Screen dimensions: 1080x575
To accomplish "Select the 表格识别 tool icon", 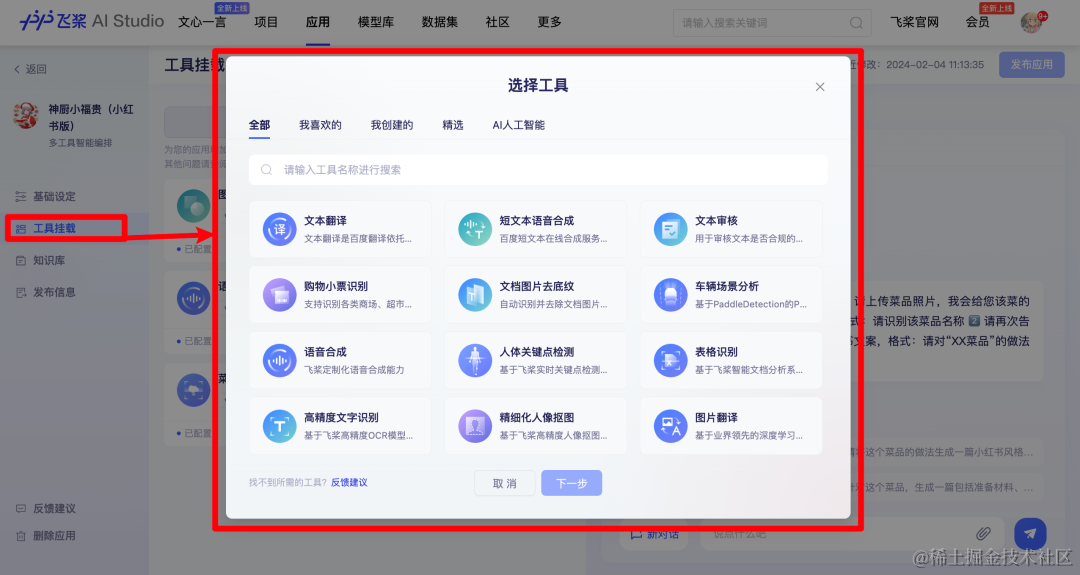I will click(670, 360).
